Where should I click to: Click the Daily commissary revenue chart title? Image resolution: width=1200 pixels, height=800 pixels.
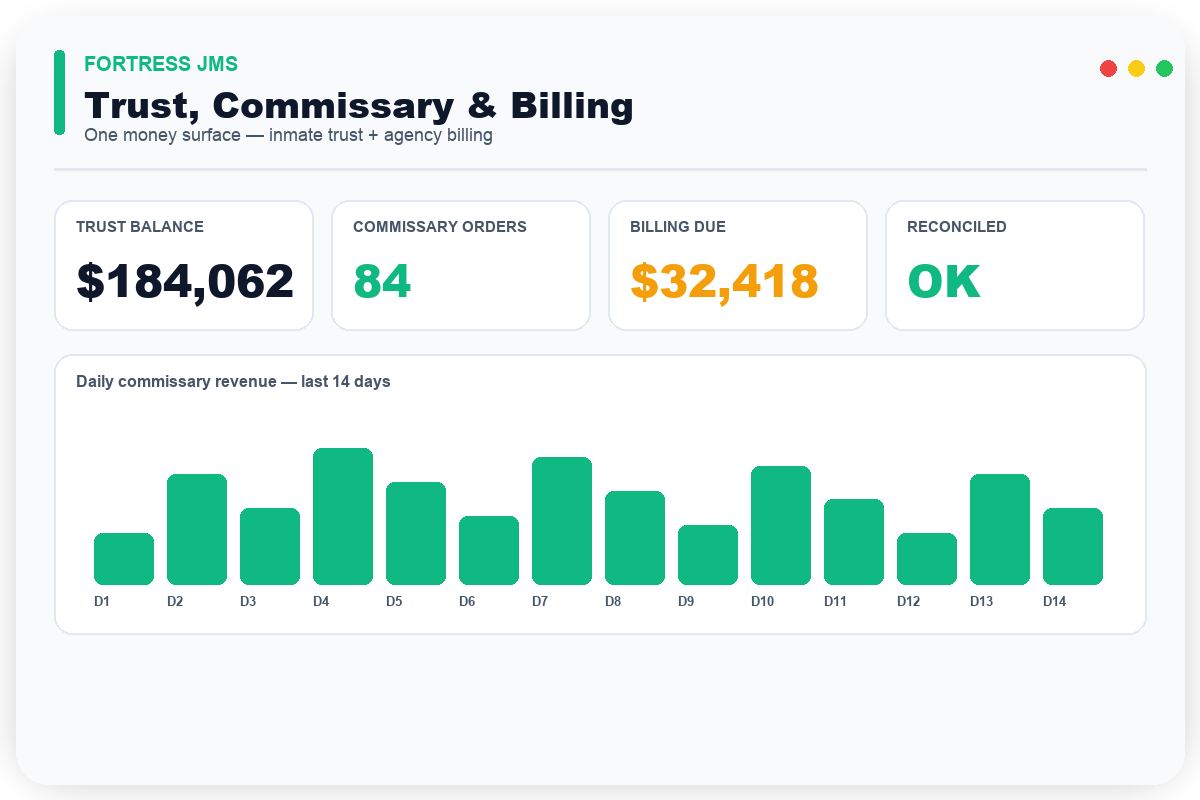tap(233, 382)
